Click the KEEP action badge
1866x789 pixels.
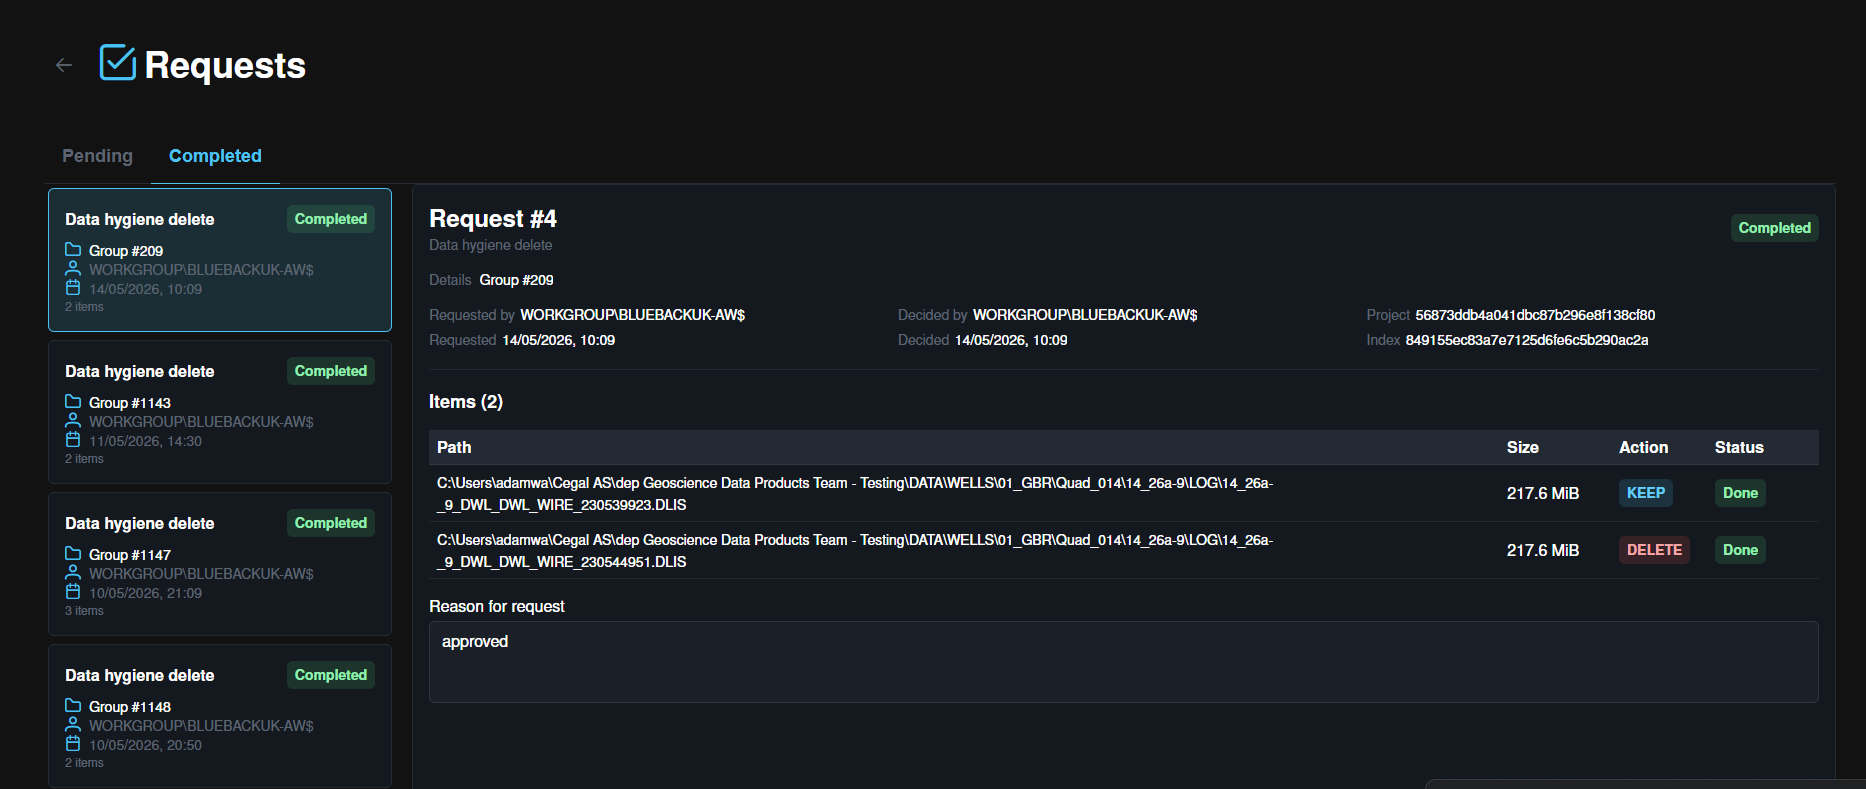[1646, 493]
